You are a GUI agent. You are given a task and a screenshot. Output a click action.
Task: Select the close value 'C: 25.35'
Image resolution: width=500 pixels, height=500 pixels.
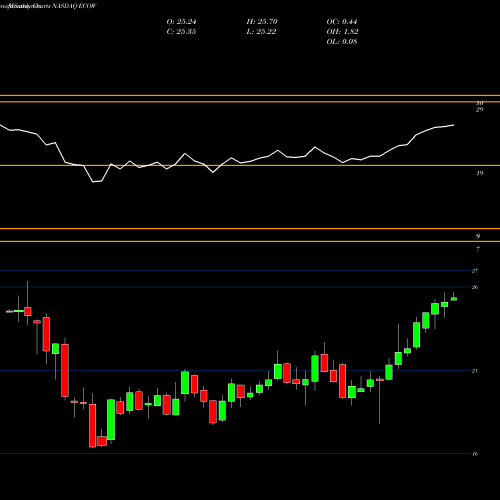pos(181,32)
